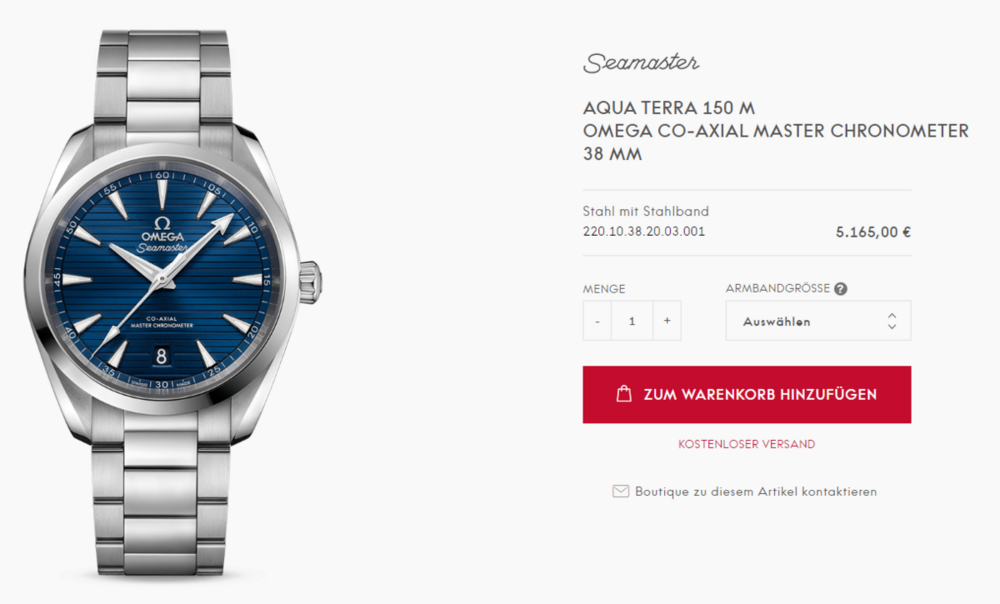The image size is (1000, 604).
Task: Click the shopping bag icon on the red button
Action: point(624,394)
